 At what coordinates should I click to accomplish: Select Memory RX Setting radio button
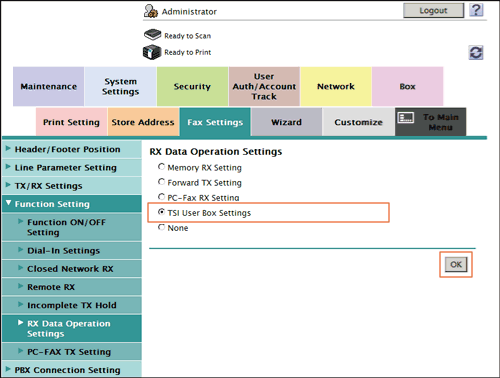(161, 166)
